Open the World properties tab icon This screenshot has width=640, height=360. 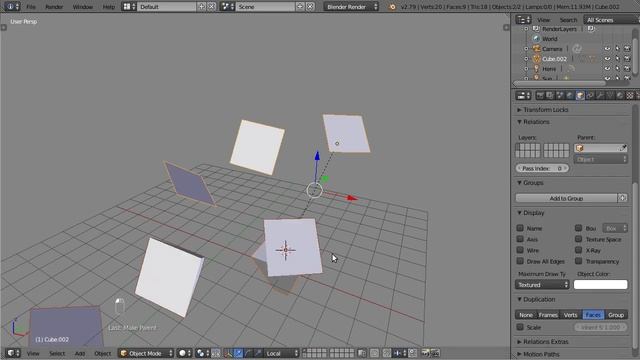570,96
